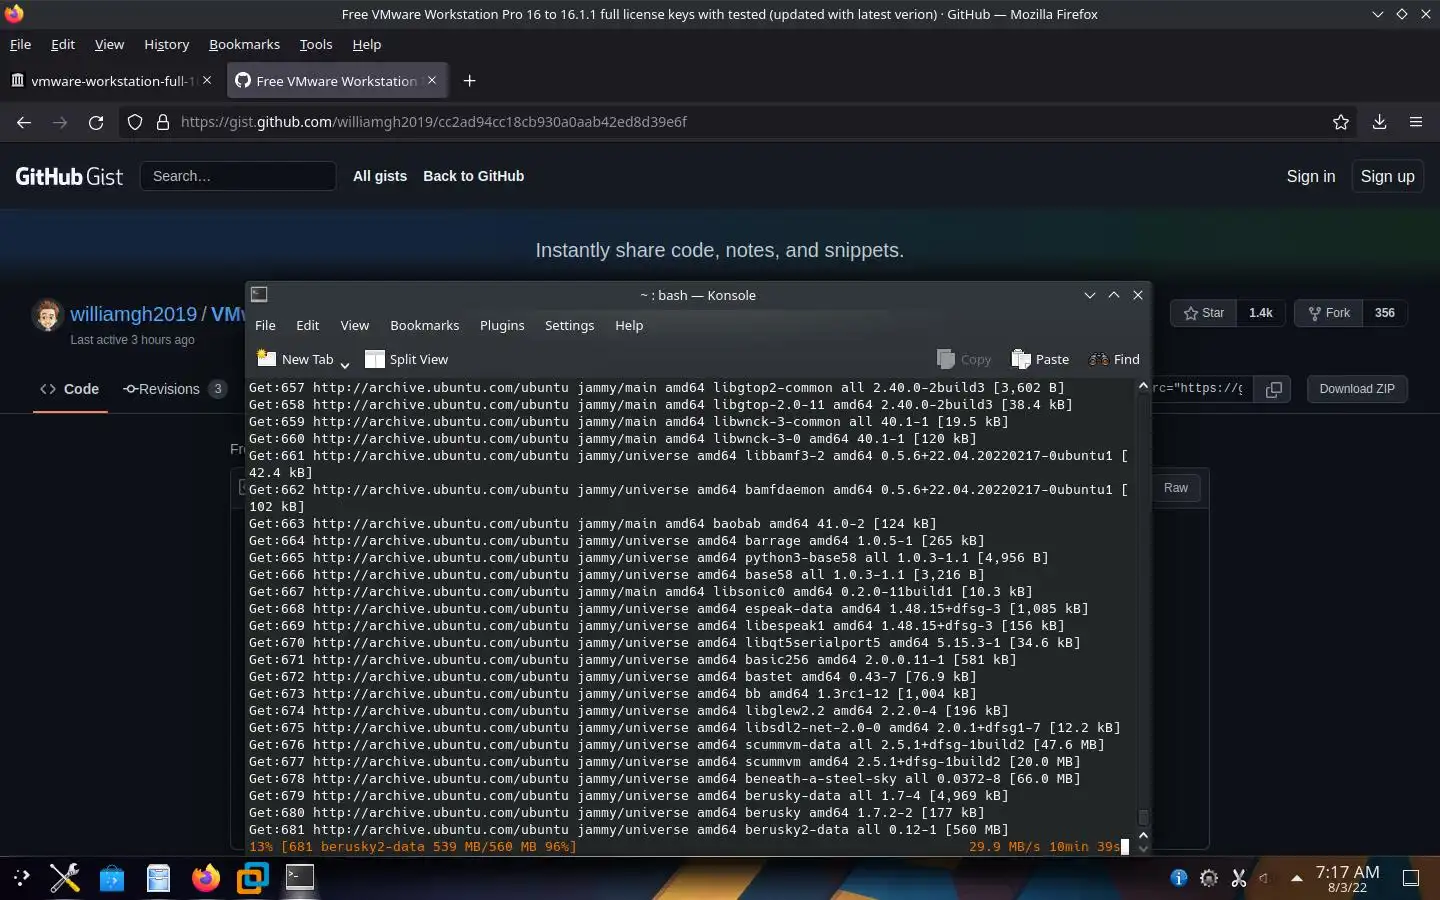Image resolution: width=1440 pixels, height=900 pixels.
Task: Click the Konsole terminal taskbar icon
Action: (x=300, y=878)
